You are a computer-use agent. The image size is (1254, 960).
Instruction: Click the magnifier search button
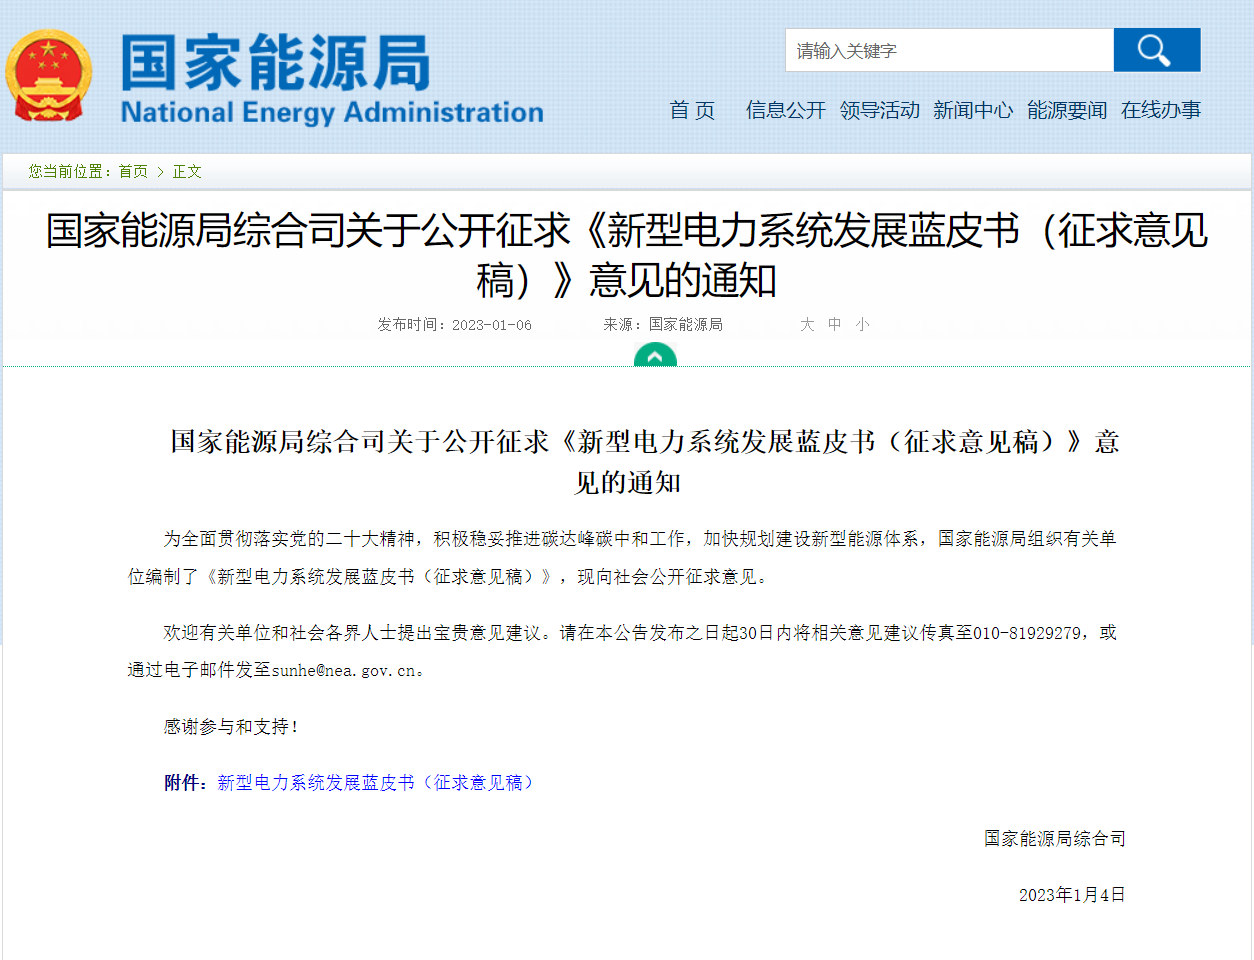click(1157, 50)
